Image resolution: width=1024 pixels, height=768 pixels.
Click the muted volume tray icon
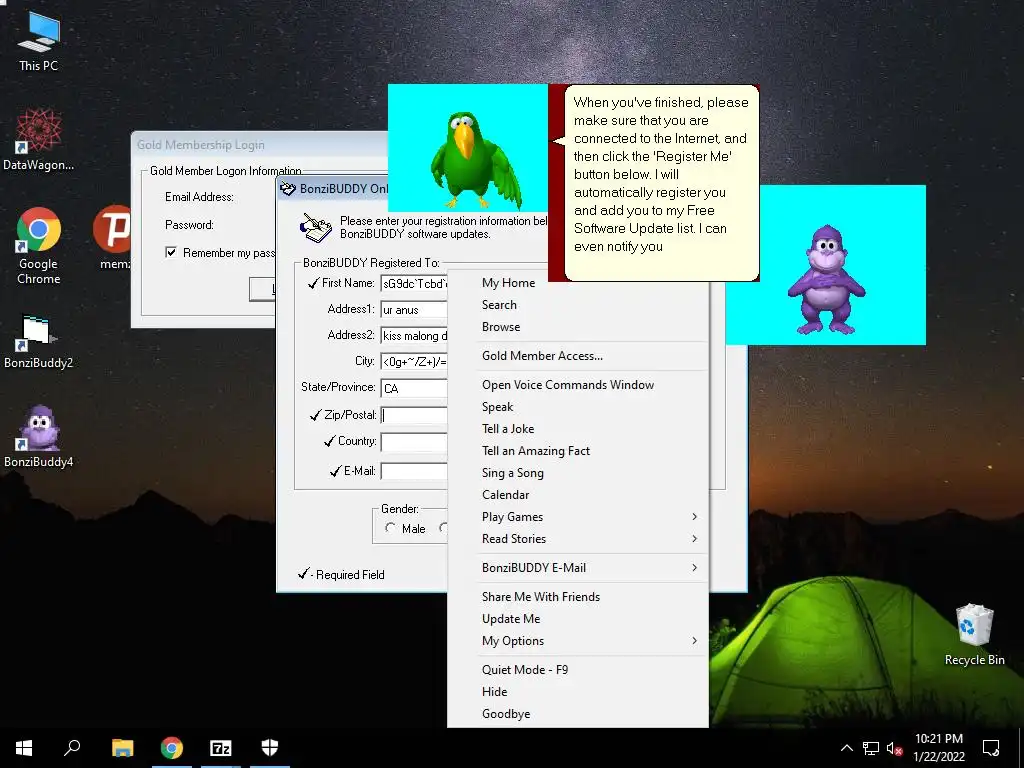point(894,748)
